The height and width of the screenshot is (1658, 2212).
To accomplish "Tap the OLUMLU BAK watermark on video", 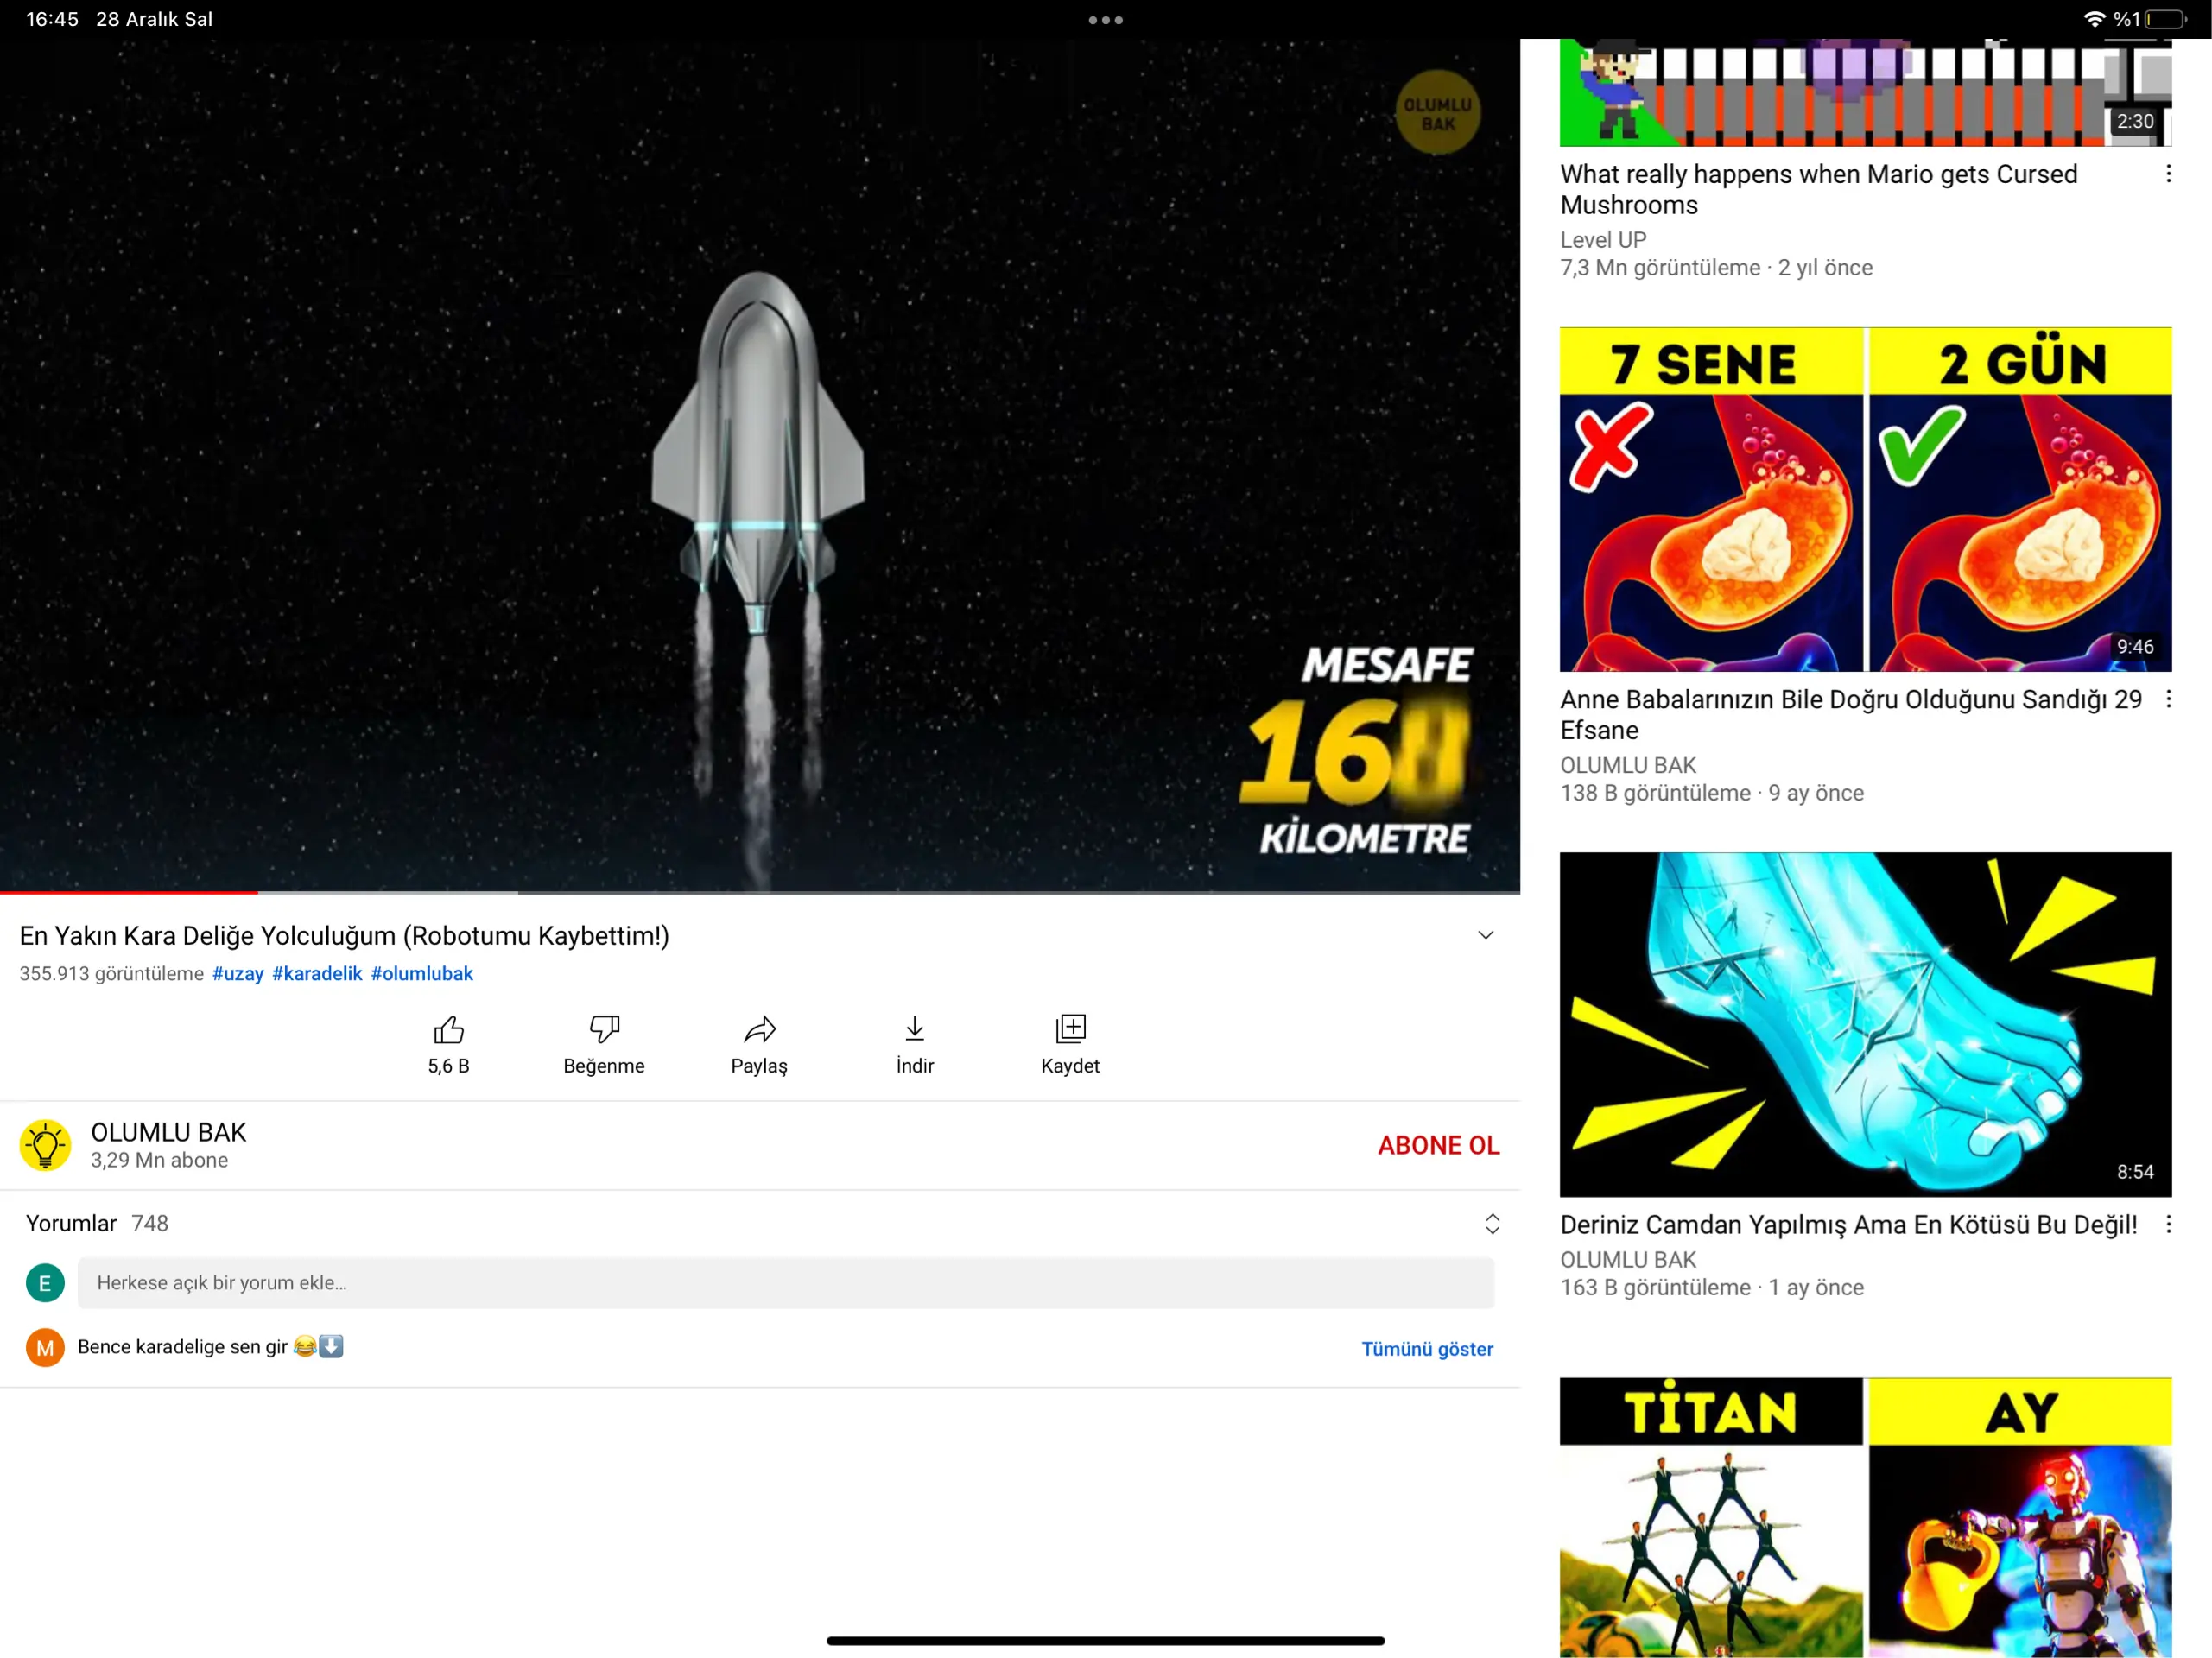I will (1437, 112).
